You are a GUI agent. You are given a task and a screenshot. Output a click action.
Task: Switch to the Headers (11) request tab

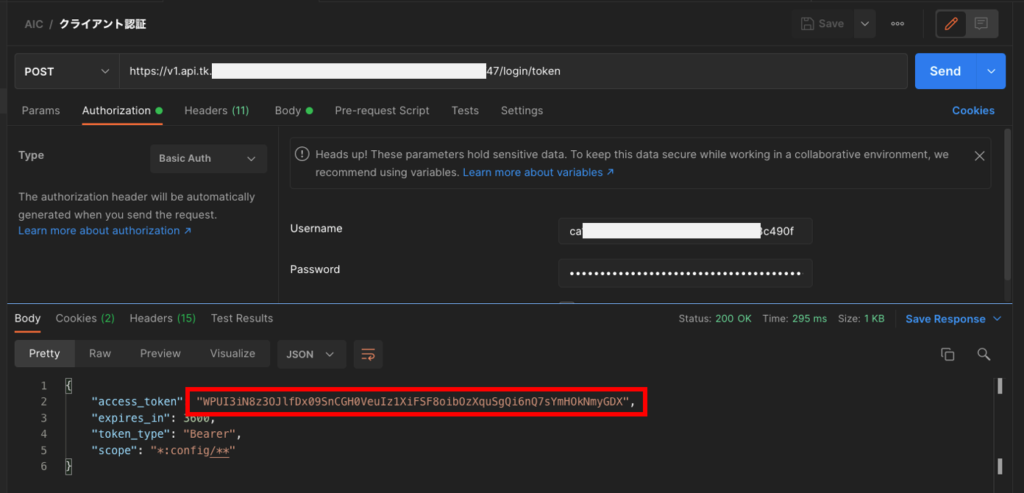coord(216,110)
